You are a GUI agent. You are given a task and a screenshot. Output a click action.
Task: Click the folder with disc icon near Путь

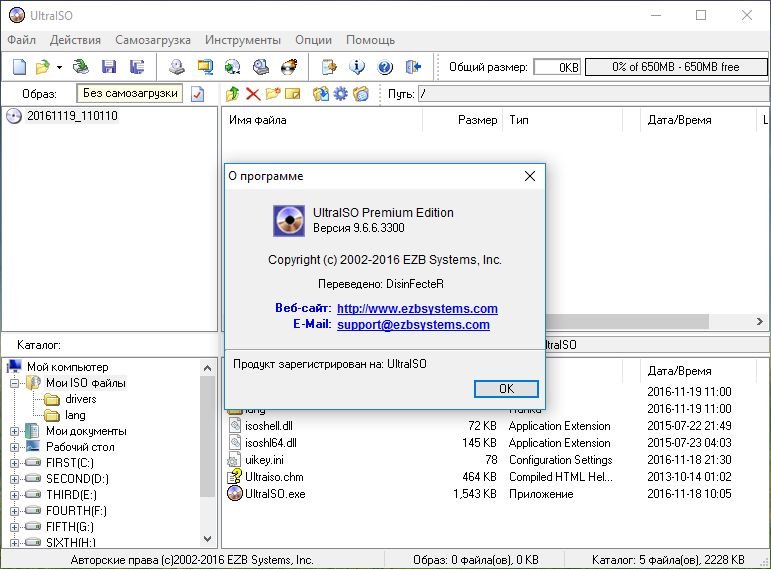point(360,93)
